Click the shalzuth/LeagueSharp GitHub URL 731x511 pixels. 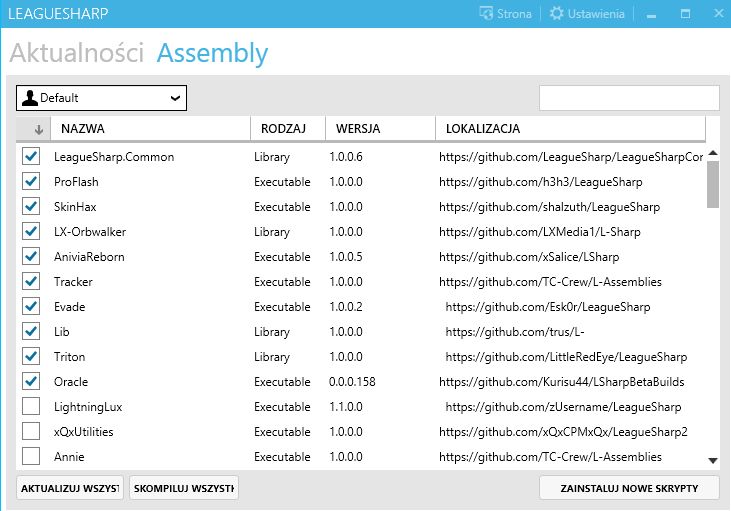pyautogui.click(x=549, y=207)
